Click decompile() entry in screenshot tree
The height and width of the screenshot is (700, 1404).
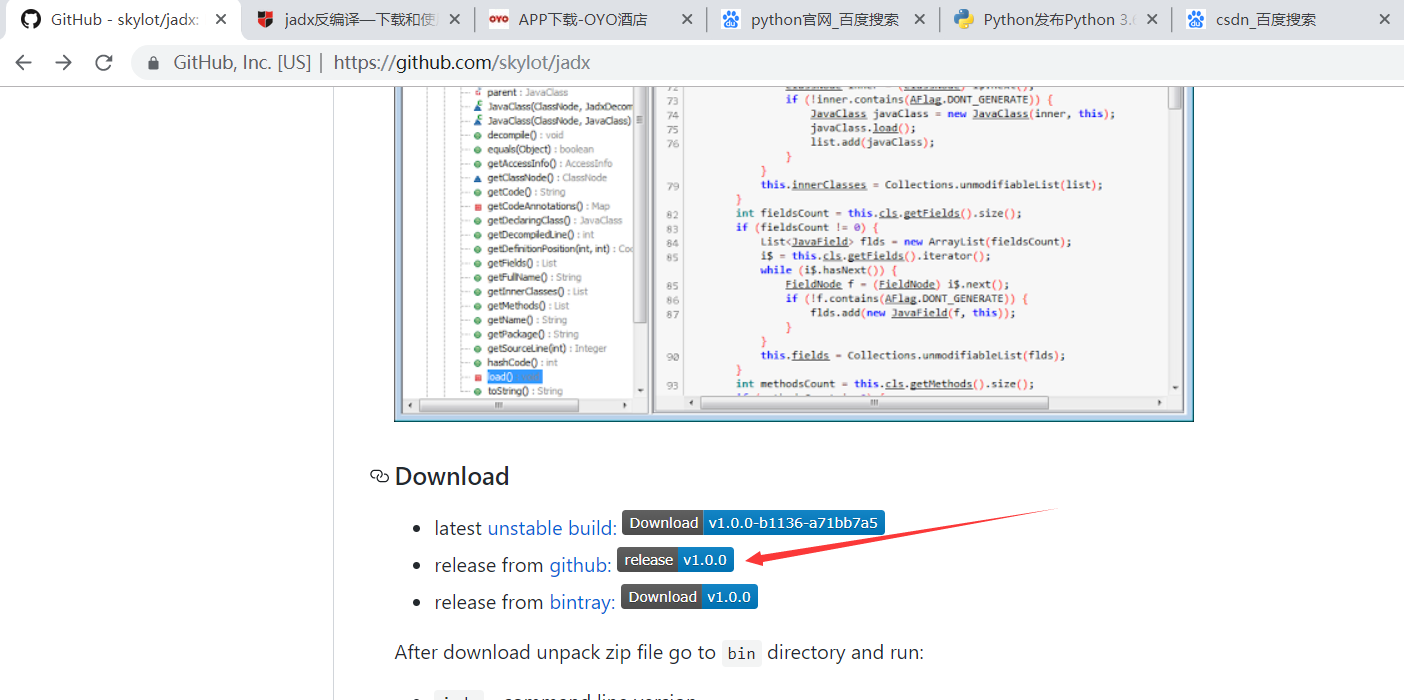point(525,135)
